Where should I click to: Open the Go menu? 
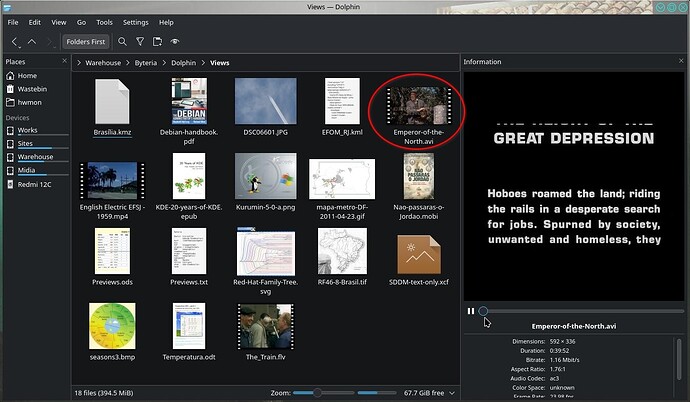[81, 22]
